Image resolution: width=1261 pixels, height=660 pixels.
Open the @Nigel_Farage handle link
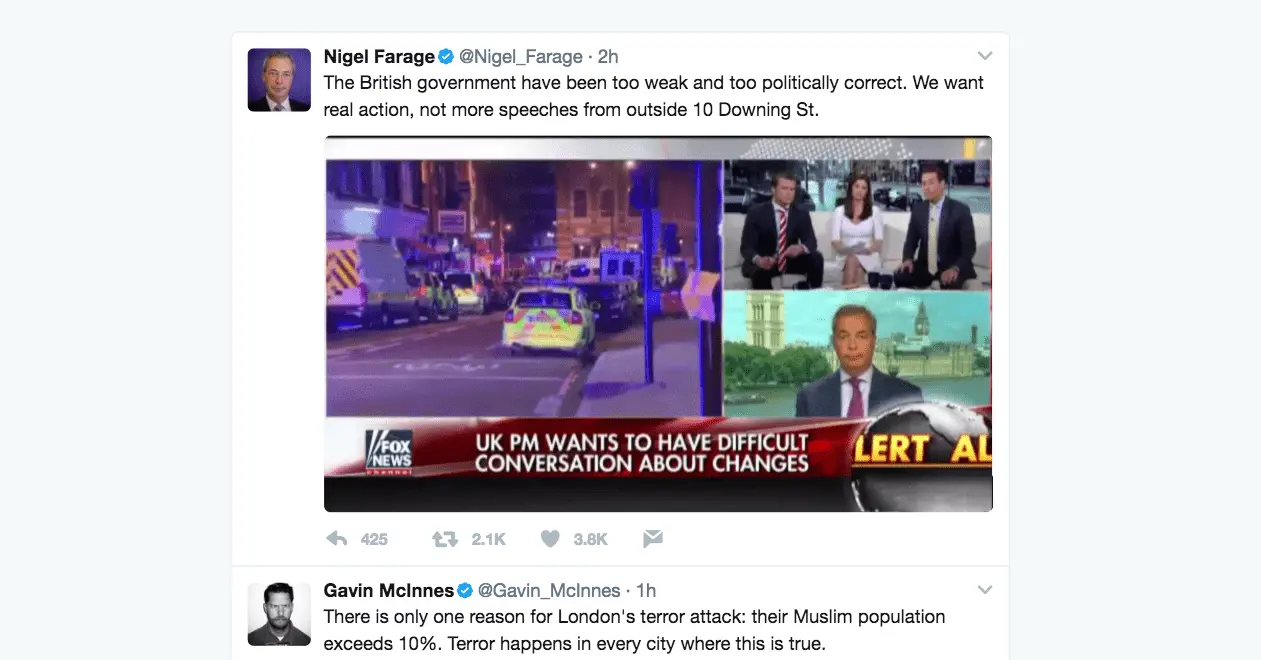pyautogui.click(x=520, y=56)
